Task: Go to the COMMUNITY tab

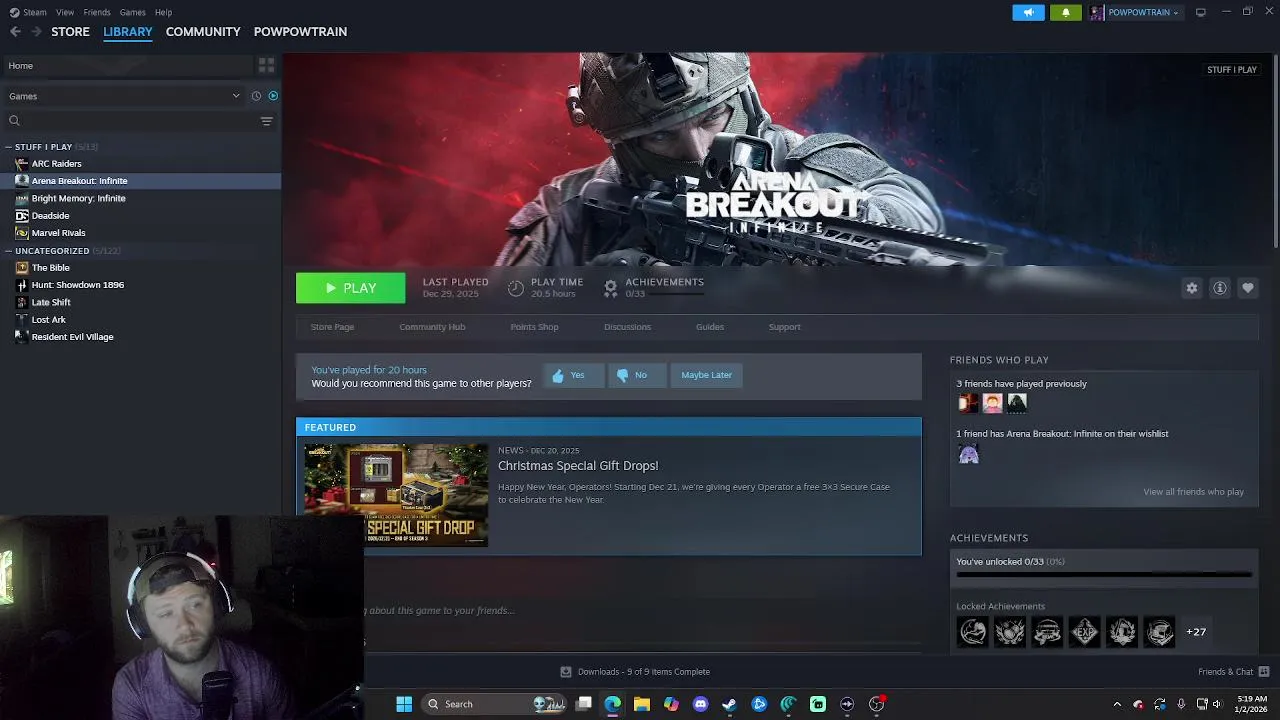Action: tap(203, 32)
